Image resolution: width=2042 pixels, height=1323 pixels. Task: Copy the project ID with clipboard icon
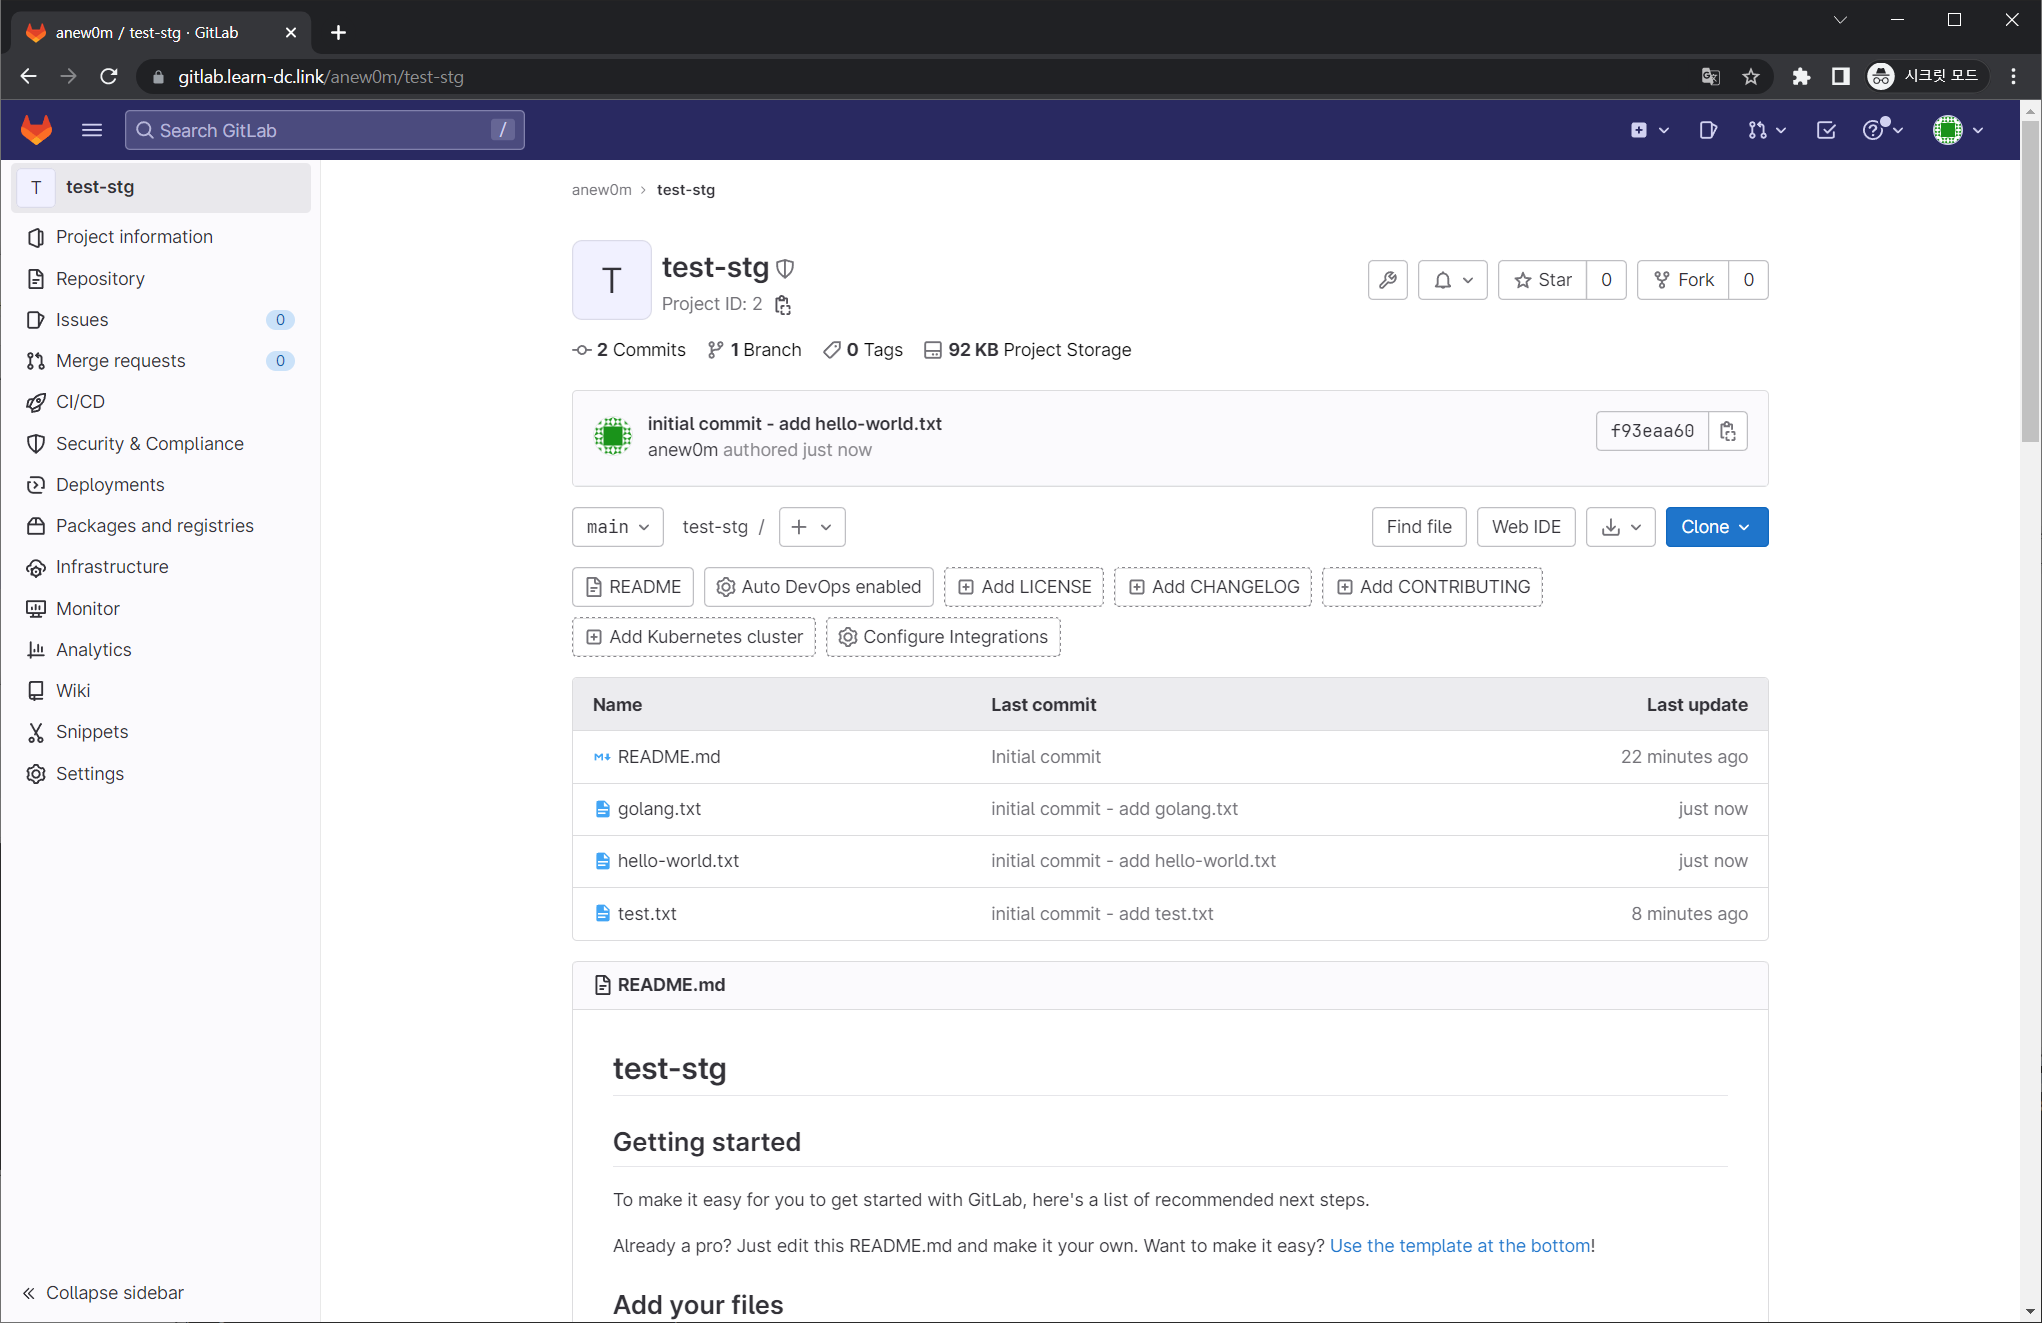coord(783,305)
